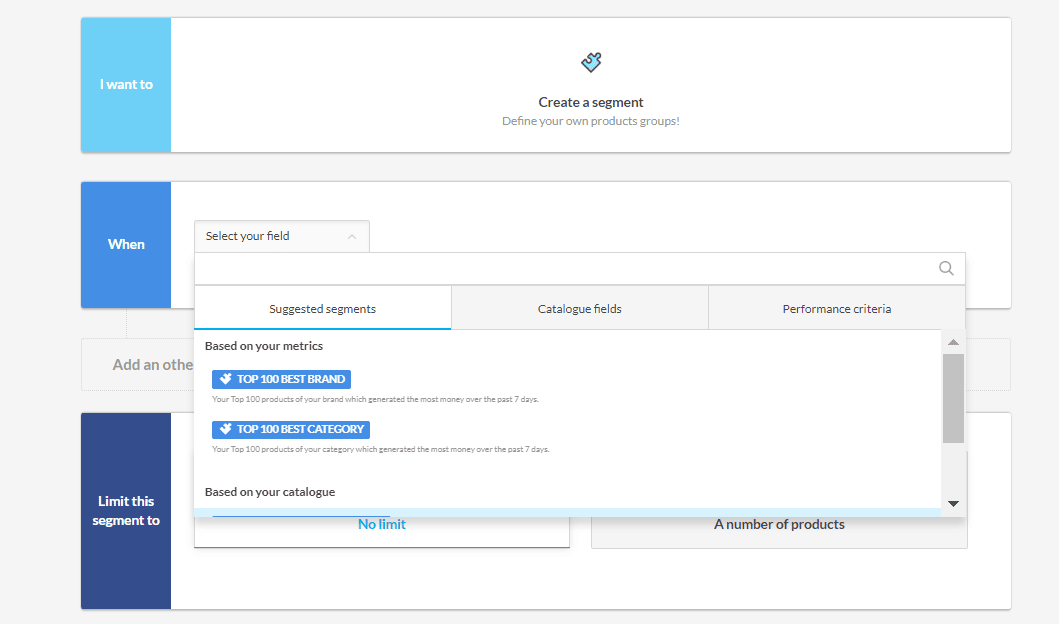This screenshot has width=1059, height=624.
Task: Choose the A number of products option
Action: coord(779,525)
